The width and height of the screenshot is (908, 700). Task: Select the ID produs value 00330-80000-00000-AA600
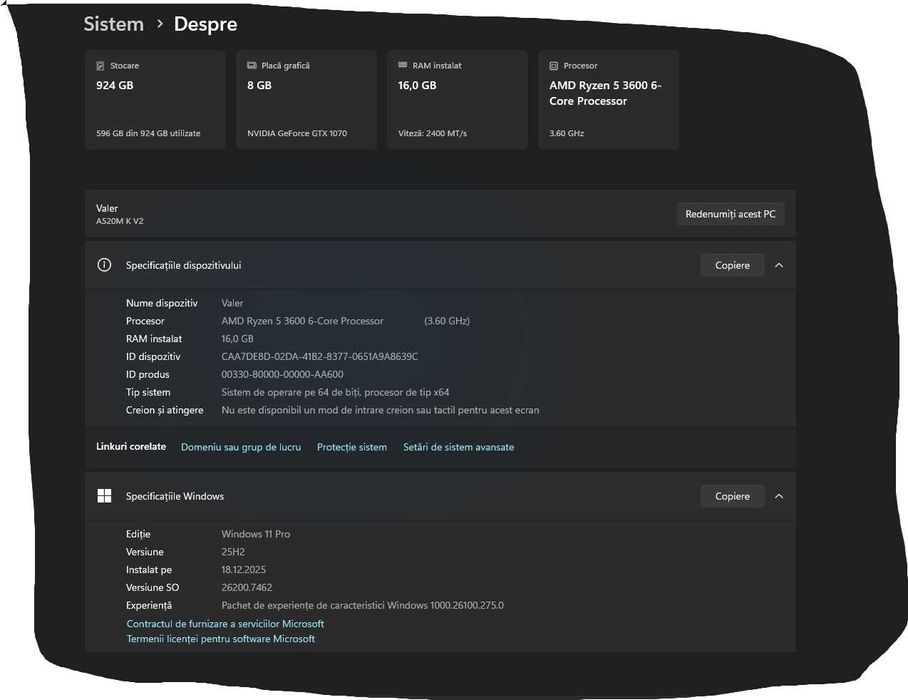[x=282, y=375]
